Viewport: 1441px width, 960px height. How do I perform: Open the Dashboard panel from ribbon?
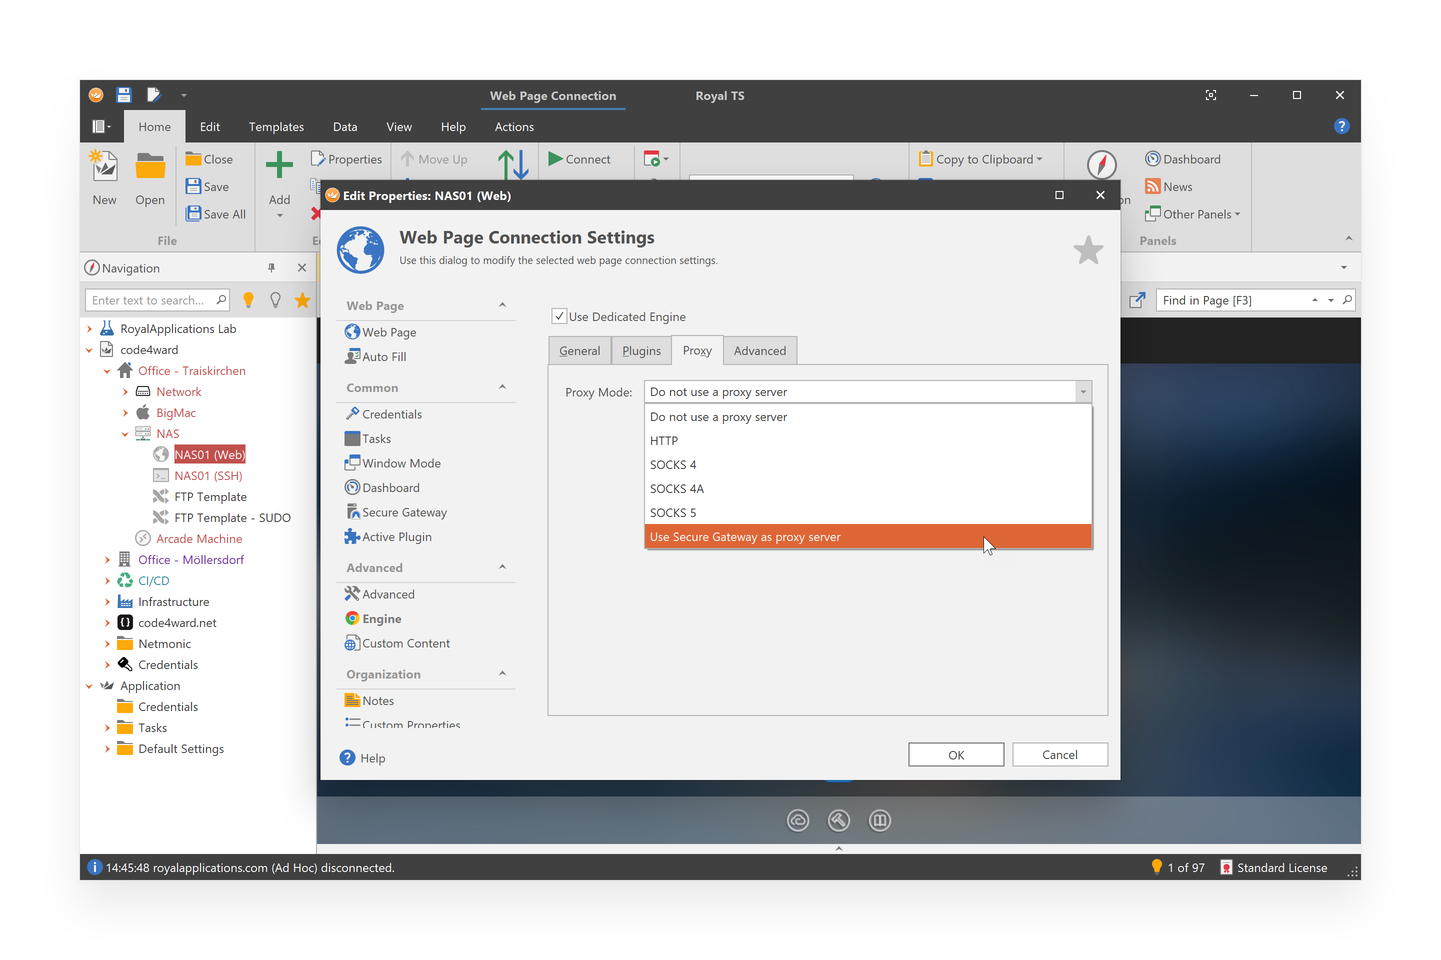tap(1183, 159)
